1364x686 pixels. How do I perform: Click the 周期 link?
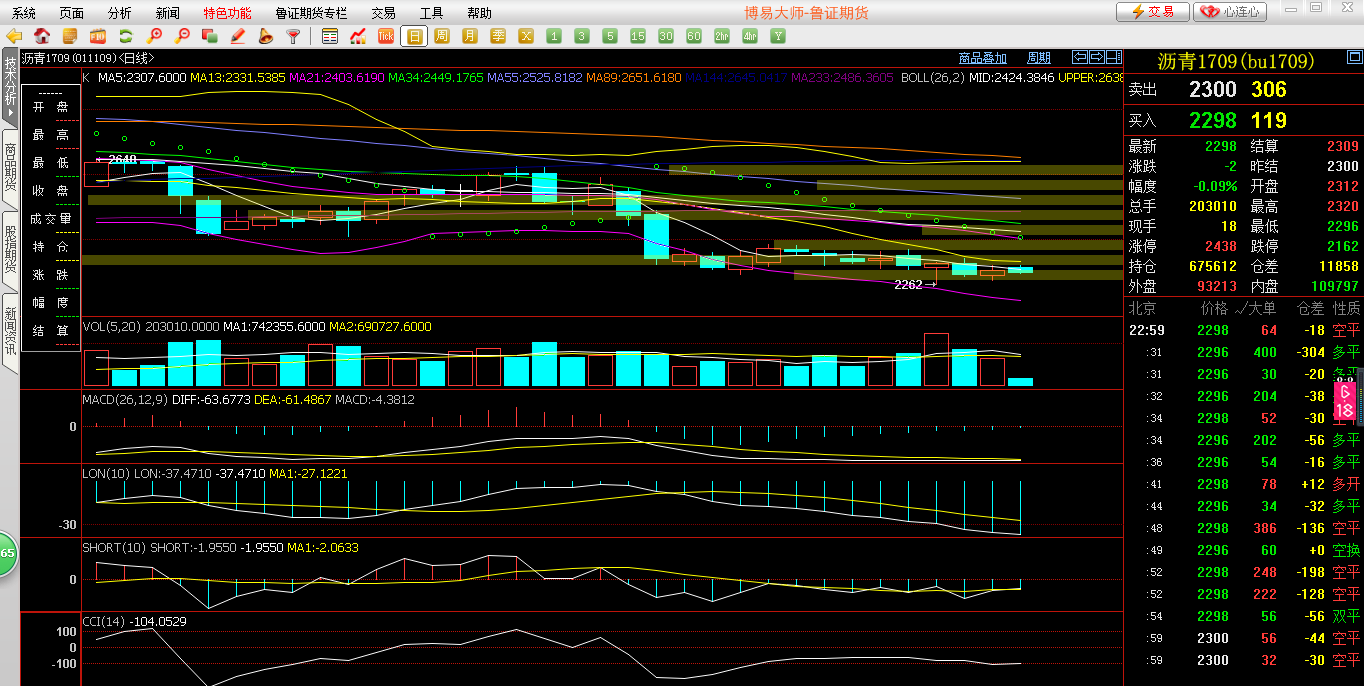[x=1039, y=58]
